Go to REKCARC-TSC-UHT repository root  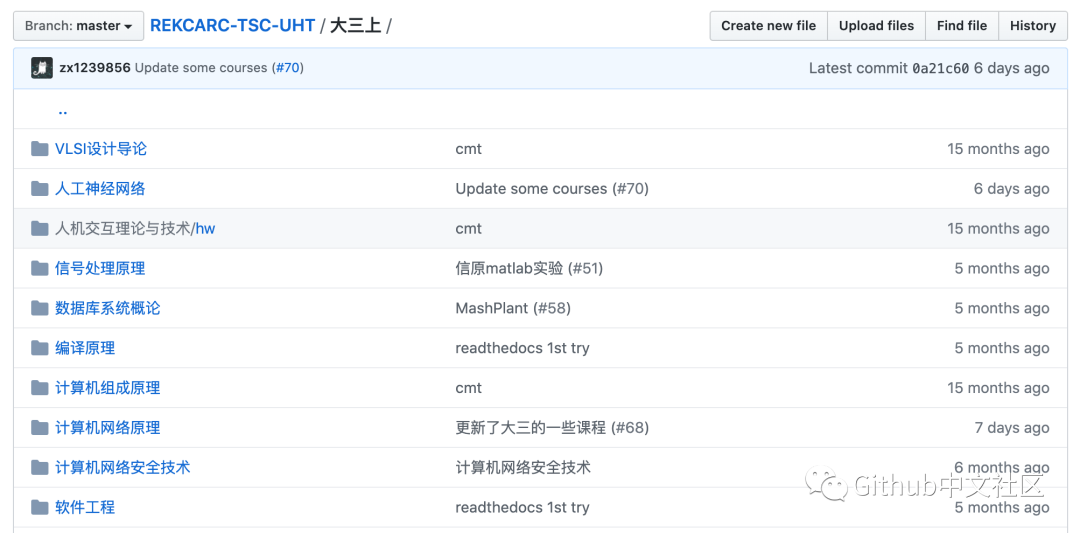click(232, 26)
